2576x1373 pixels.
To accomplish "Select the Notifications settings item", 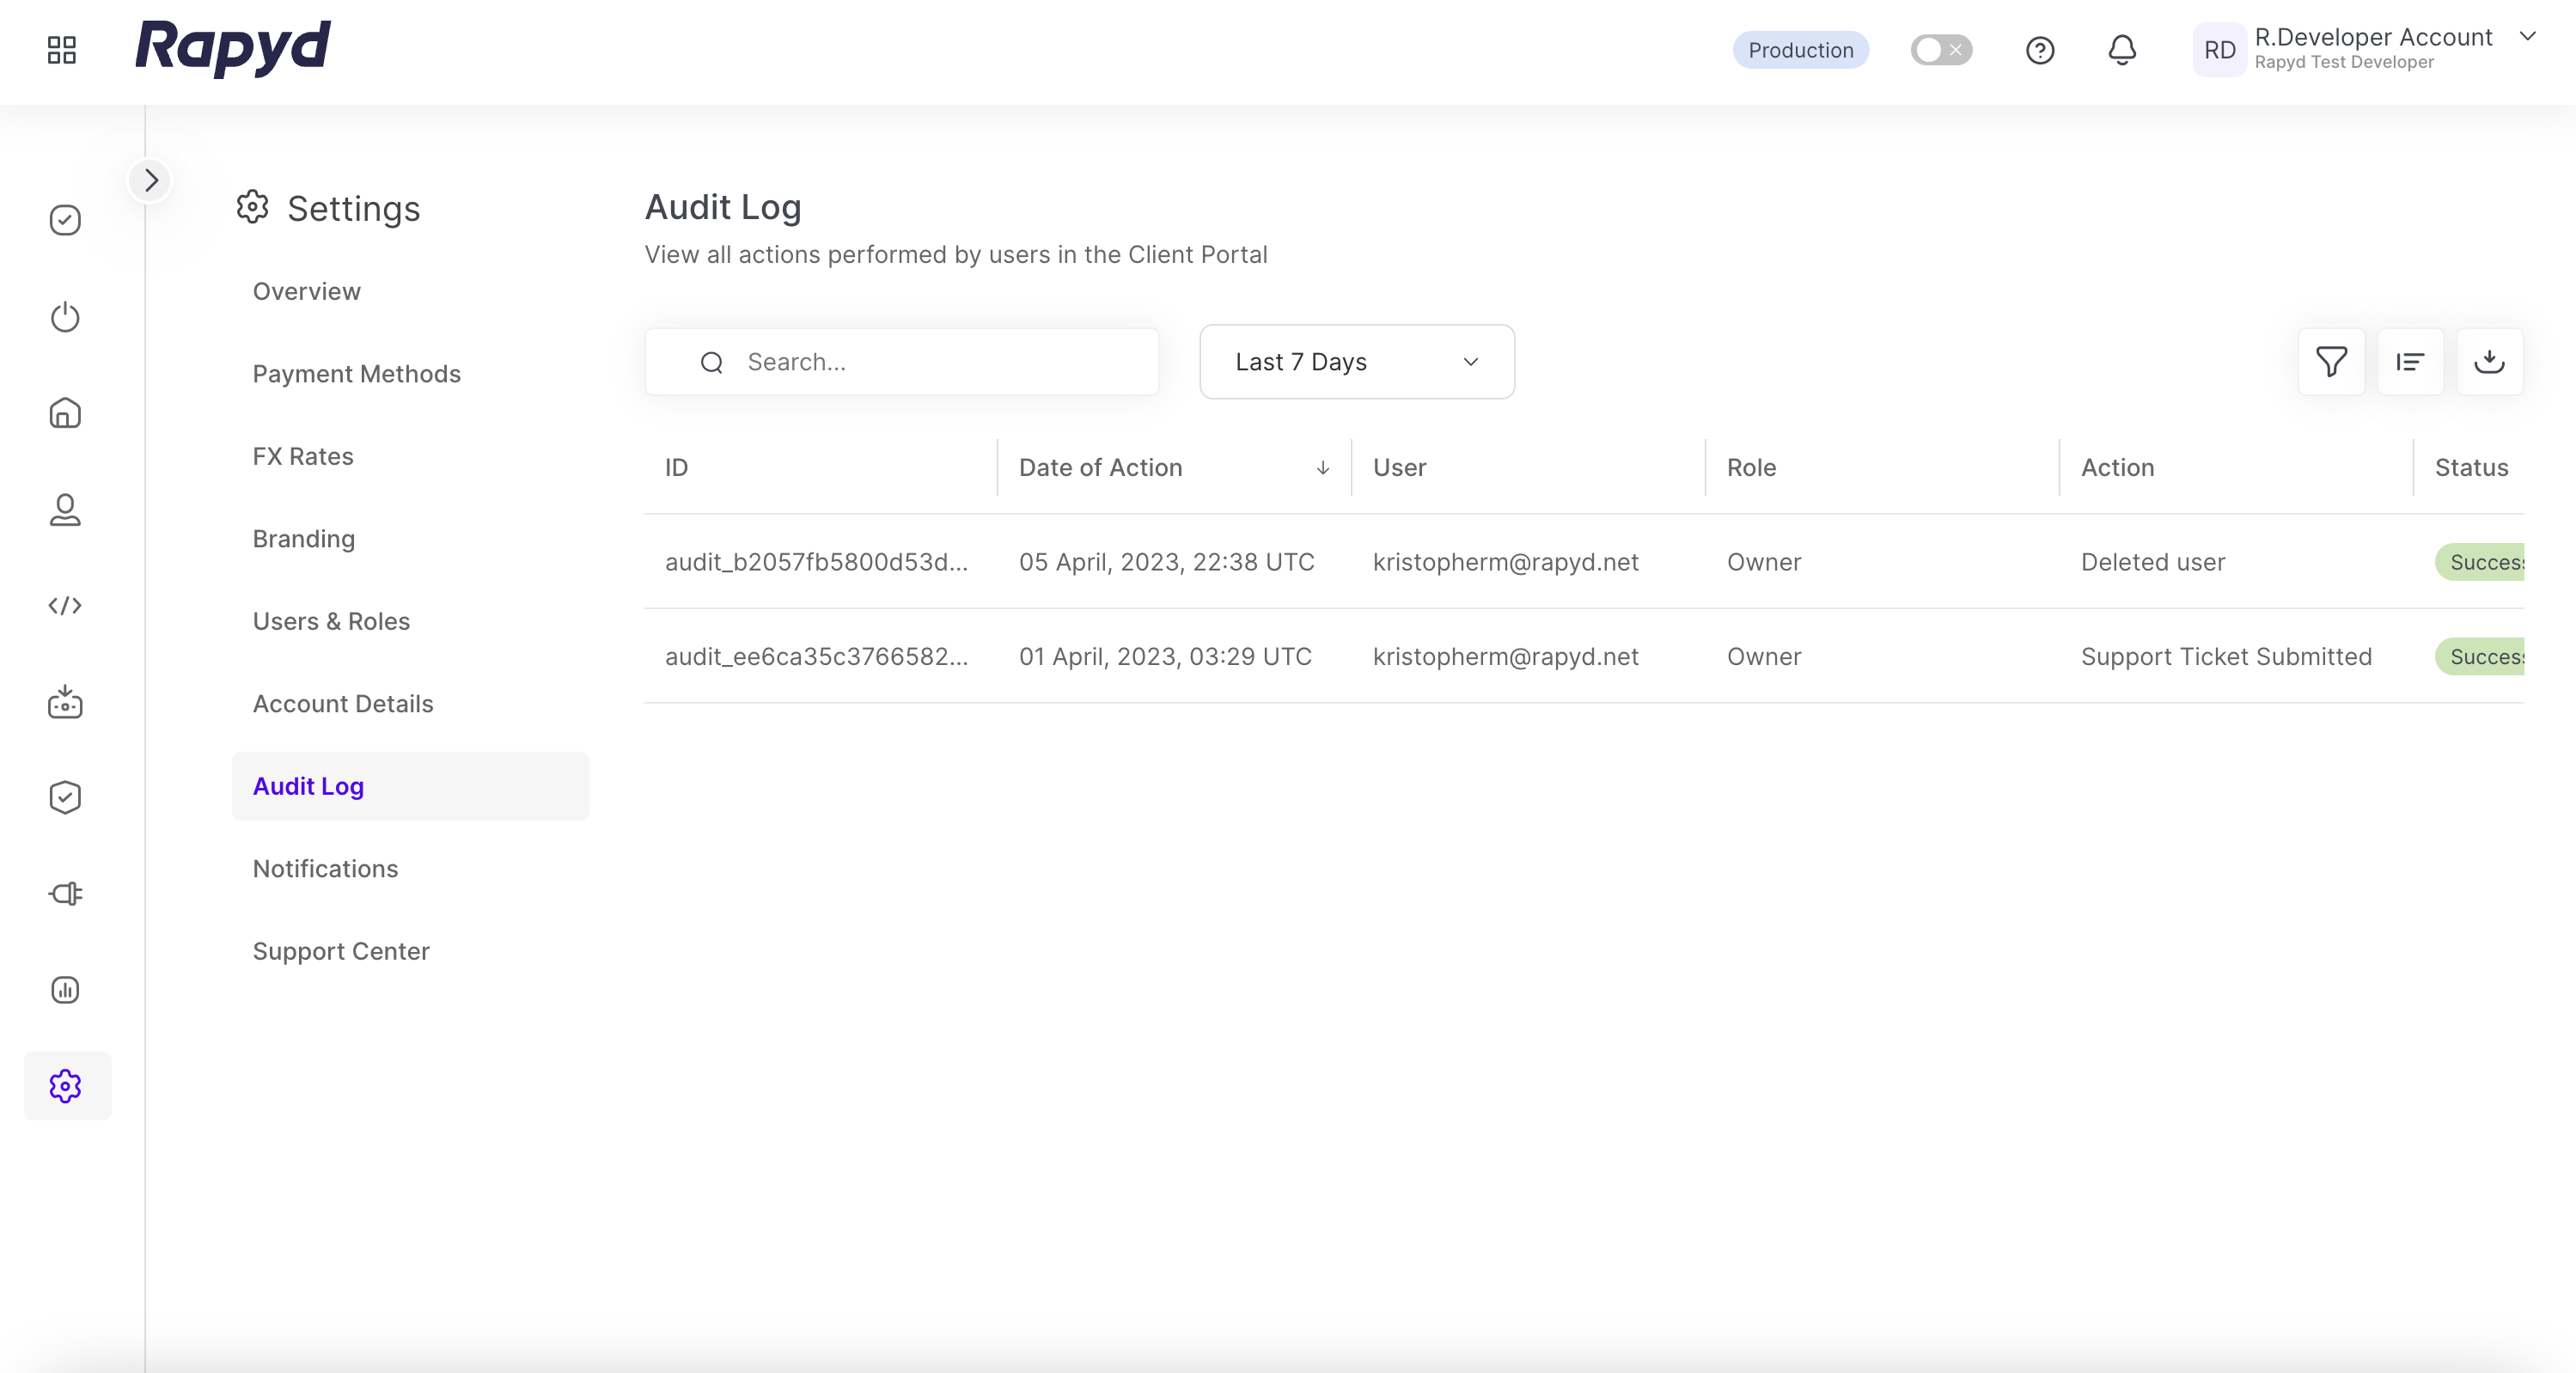I will 325,868.
